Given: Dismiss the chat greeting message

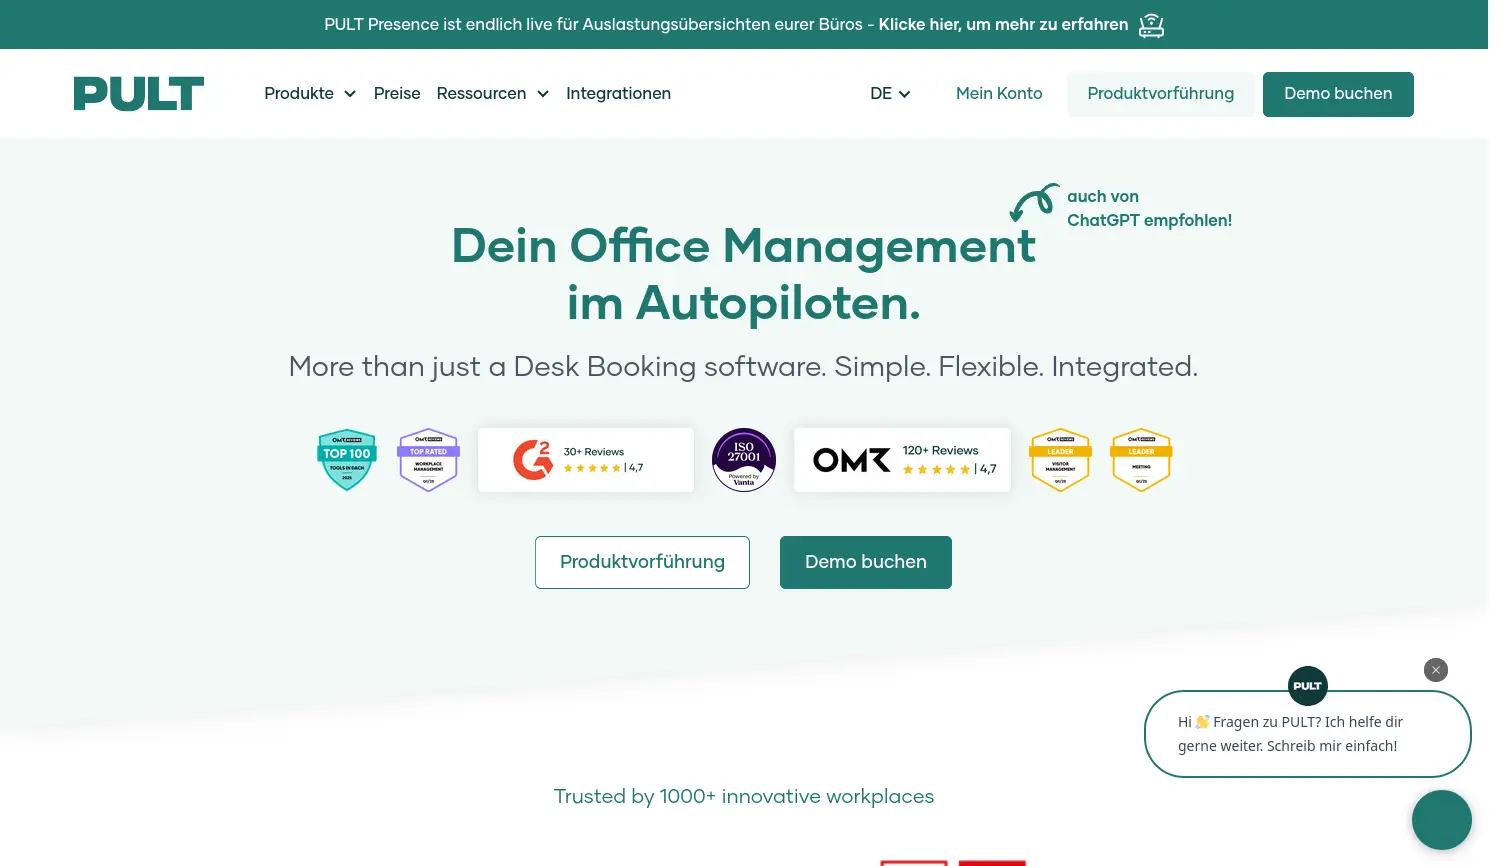Looking at the screenshot, I should coord(1436,669).
